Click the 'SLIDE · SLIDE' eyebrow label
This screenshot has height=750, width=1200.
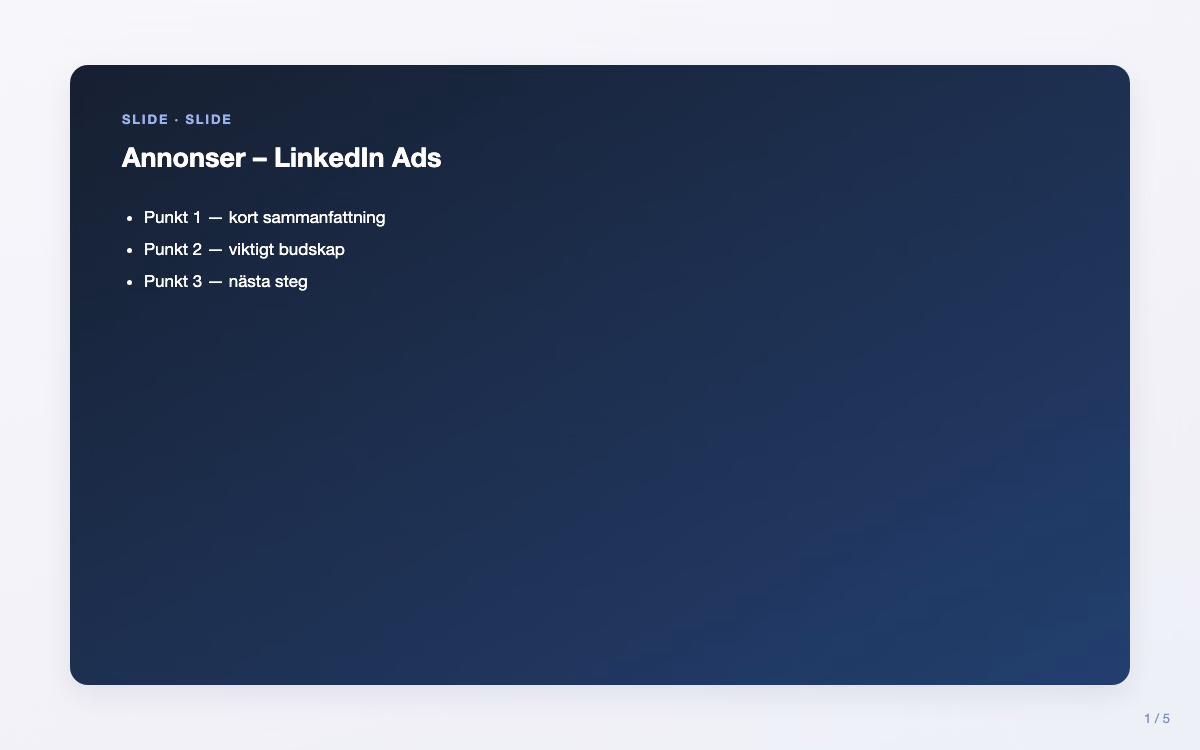(x=177, y=119)
